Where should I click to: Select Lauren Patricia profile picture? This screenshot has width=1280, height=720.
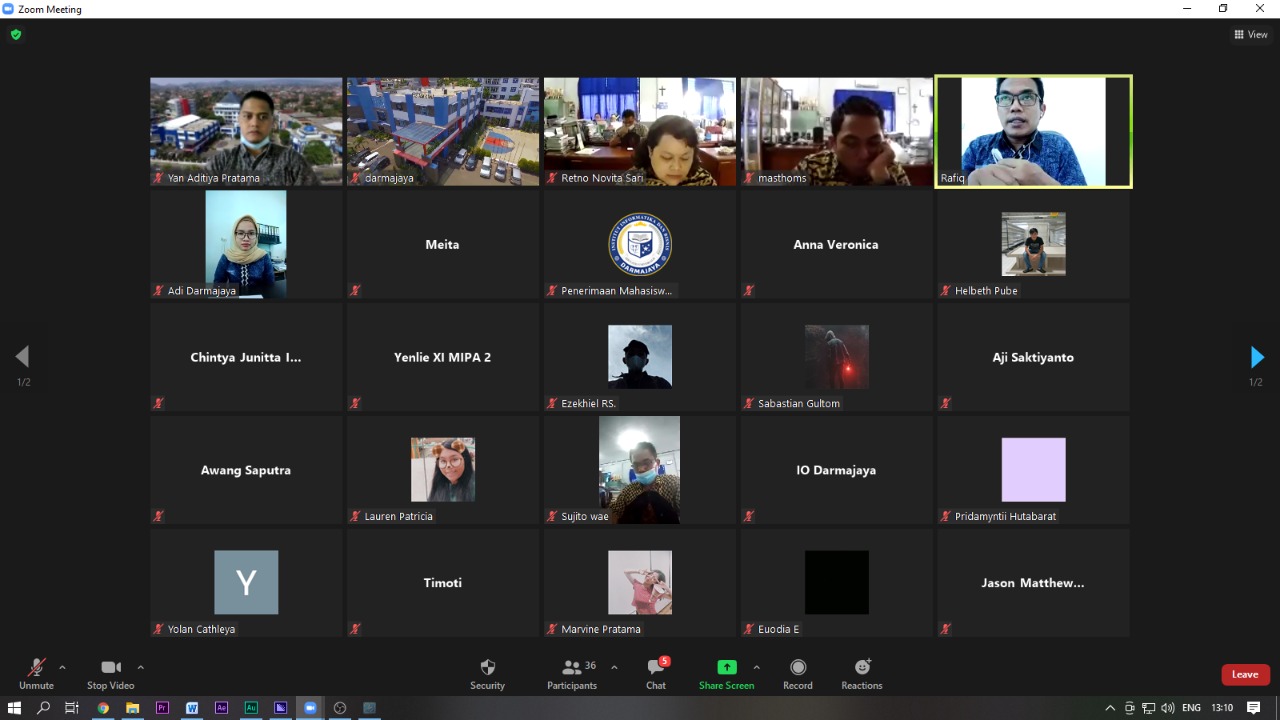click(443, 470)
